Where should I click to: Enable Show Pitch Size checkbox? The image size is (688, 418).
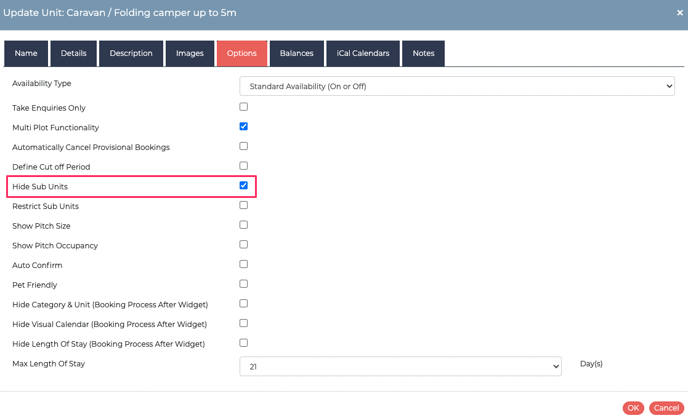click(x=244, y=225)
